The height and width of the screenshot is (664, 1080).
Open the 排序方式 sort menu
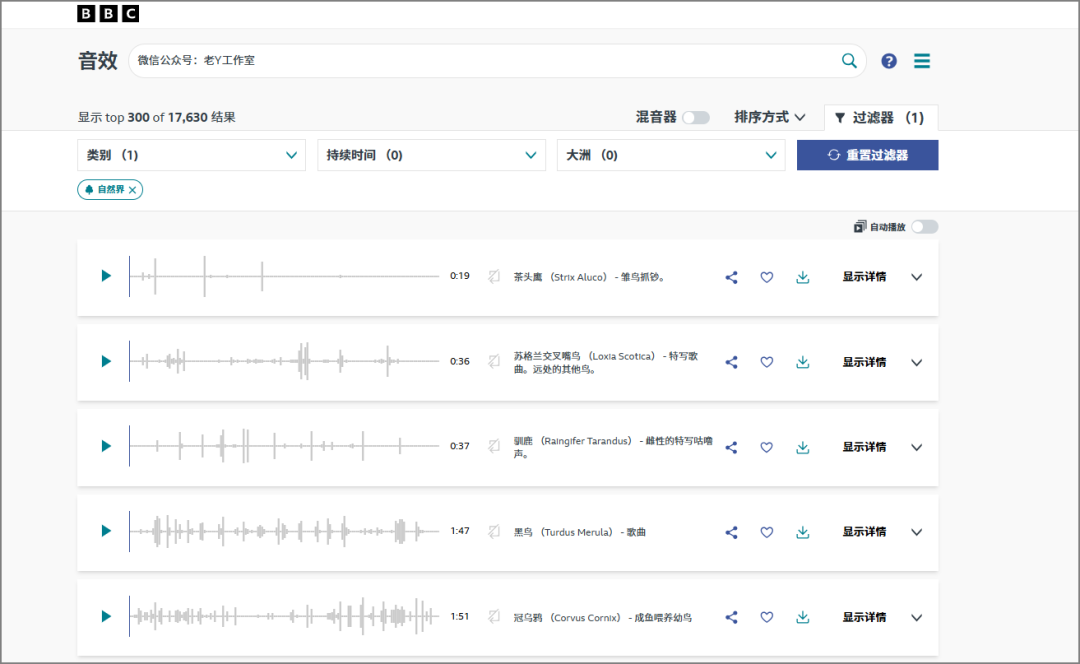pos(770,117)
